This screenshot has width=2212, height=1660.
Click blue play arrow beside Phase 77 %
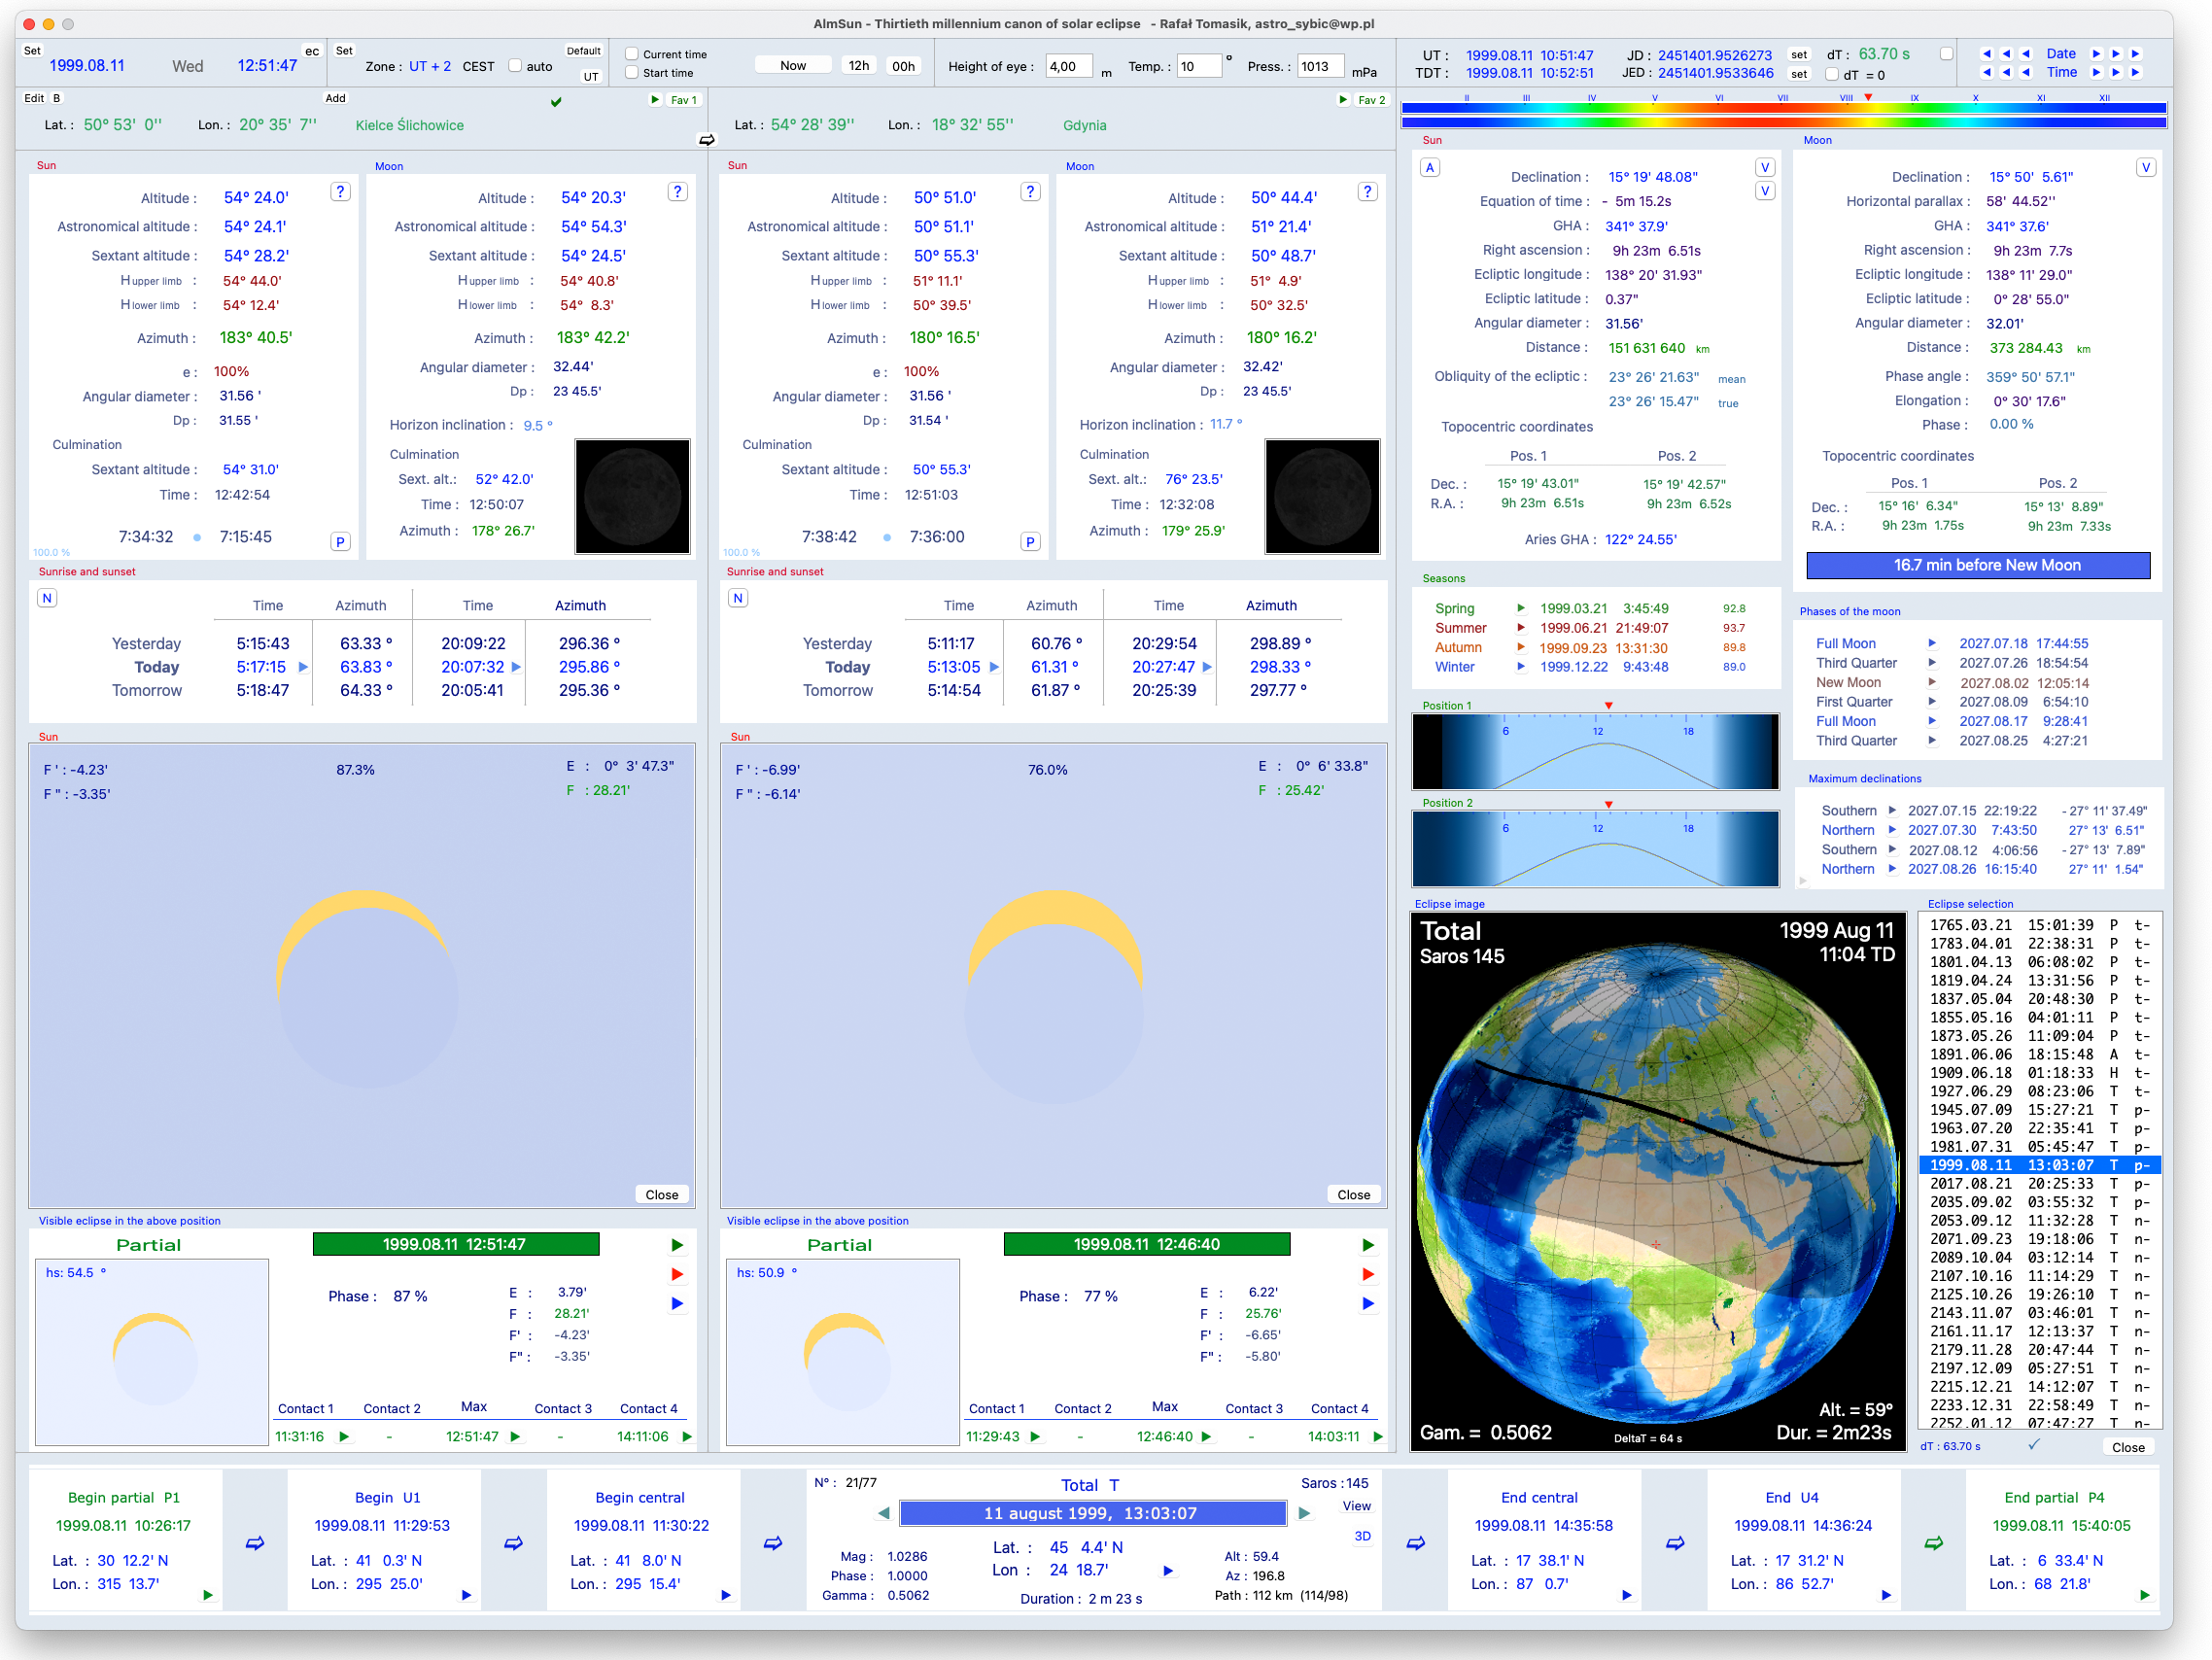[x=1368, y=1303]
